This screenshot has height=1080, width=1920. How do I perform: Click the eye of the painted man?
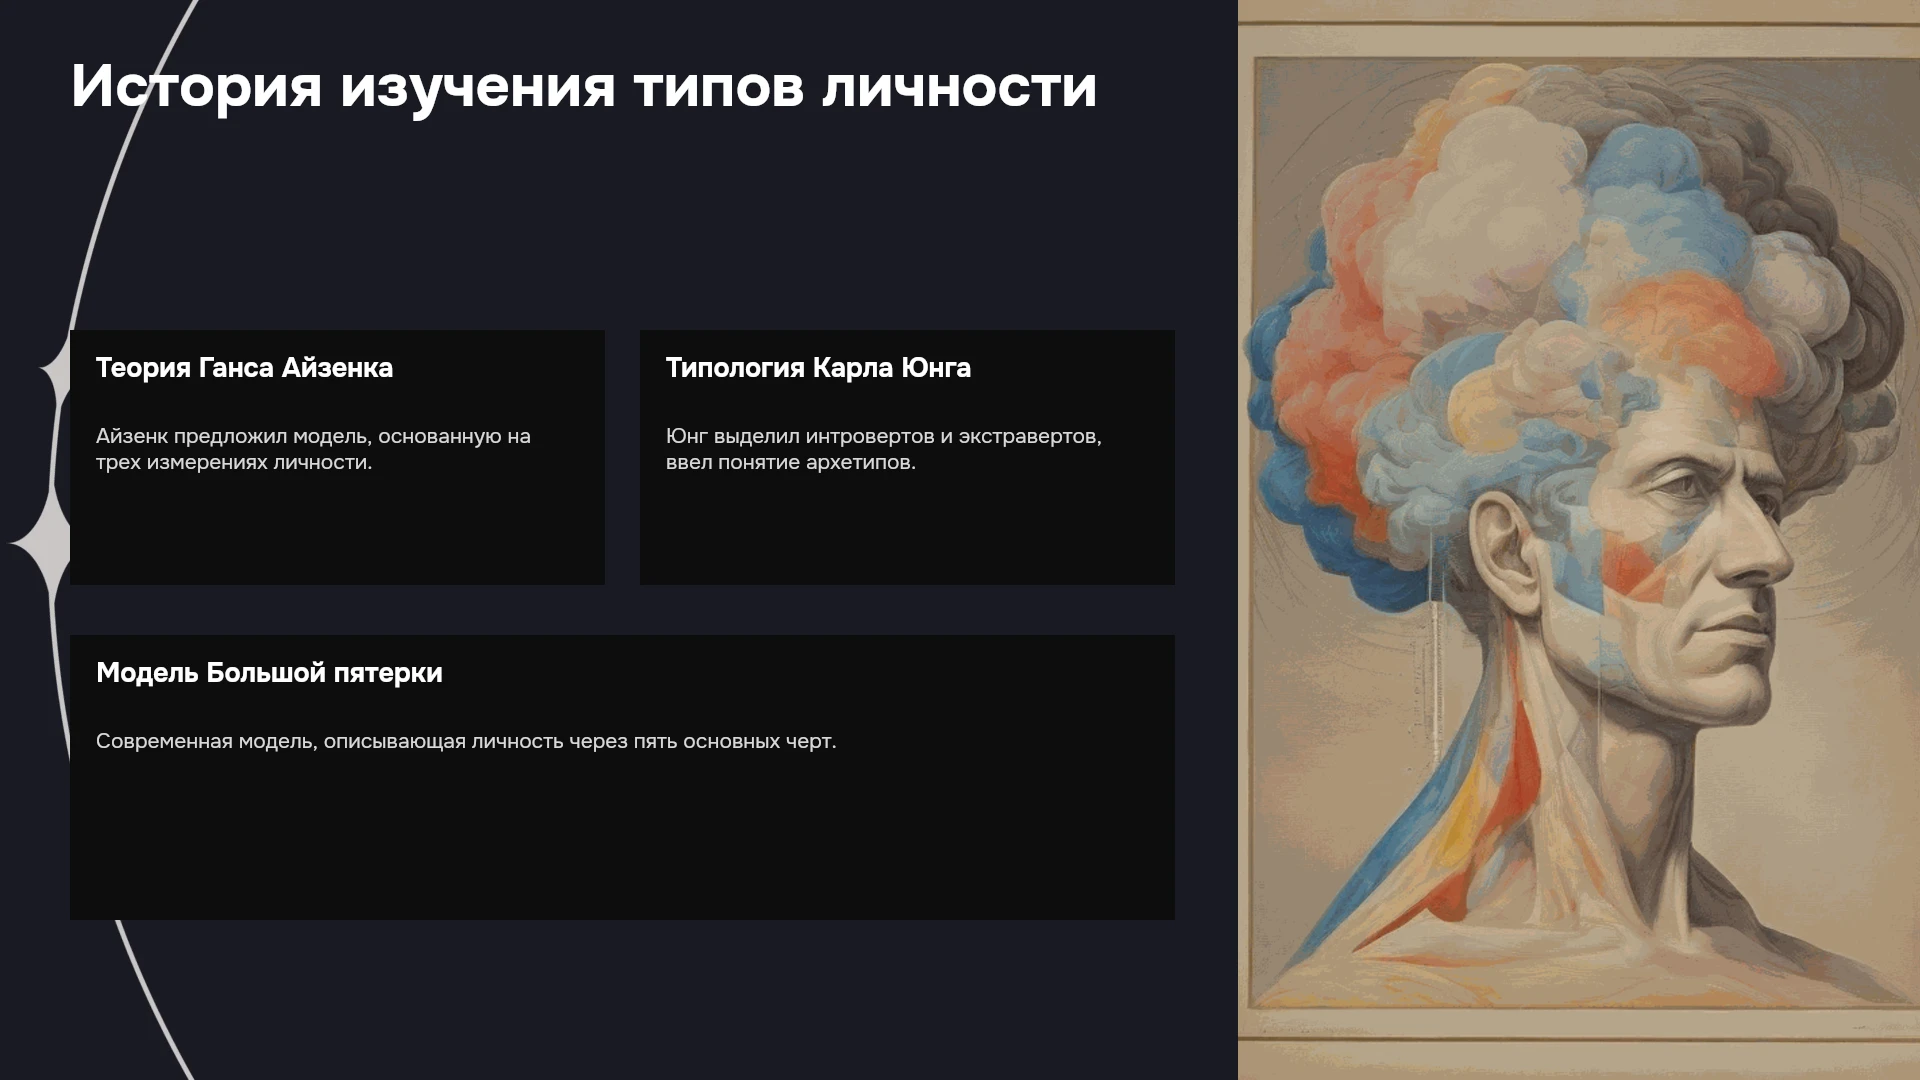tap(1688, 484)
